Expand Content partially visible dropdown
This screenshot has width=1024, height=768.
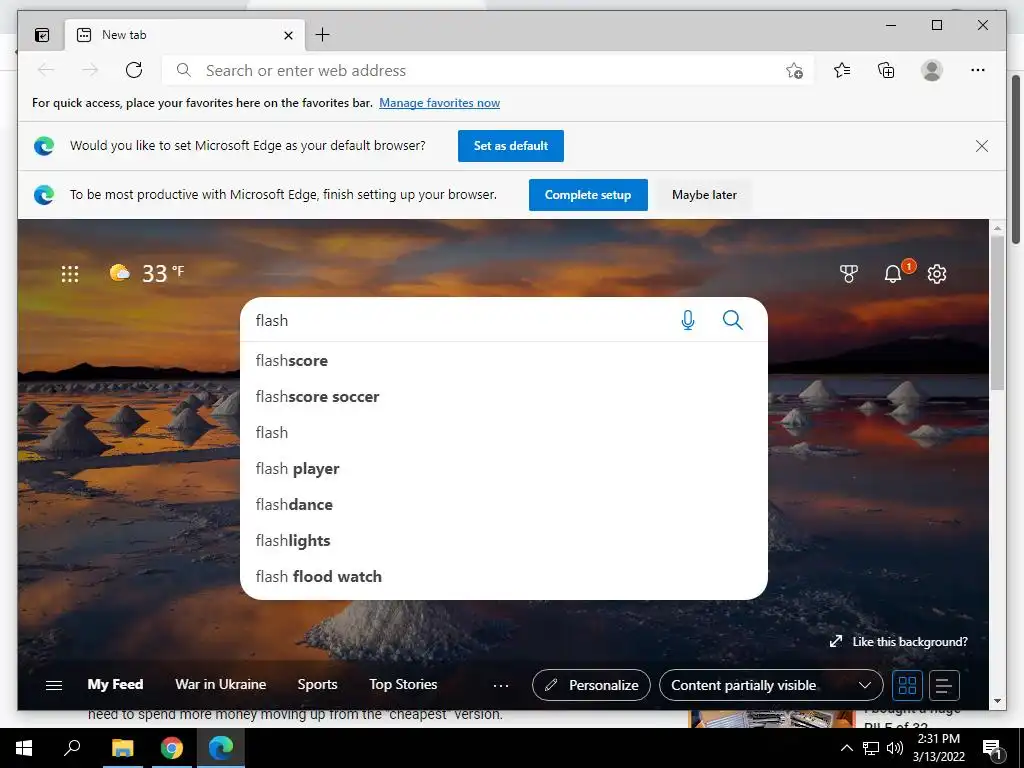click(771, 685)
